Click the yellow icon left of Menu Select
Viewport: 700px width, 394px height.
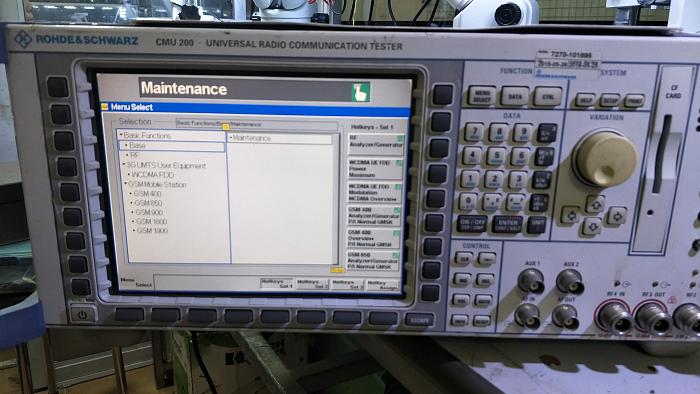pos(105,106)
